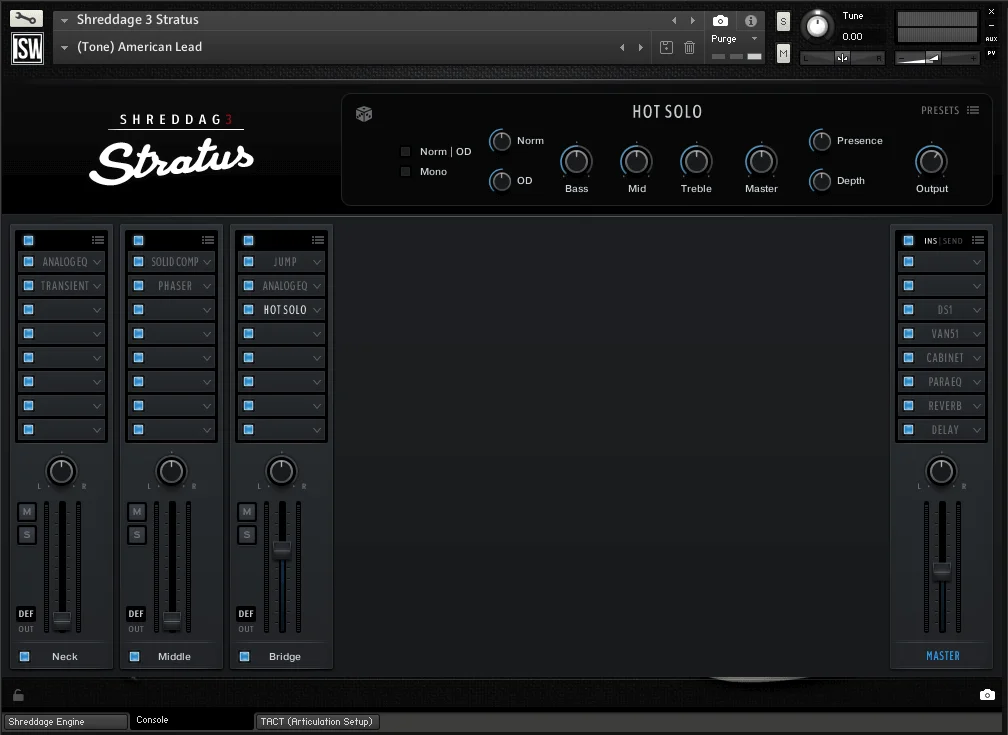
Task: Click the Bridge channel DEF output button
Action: (x=246, y=614)
